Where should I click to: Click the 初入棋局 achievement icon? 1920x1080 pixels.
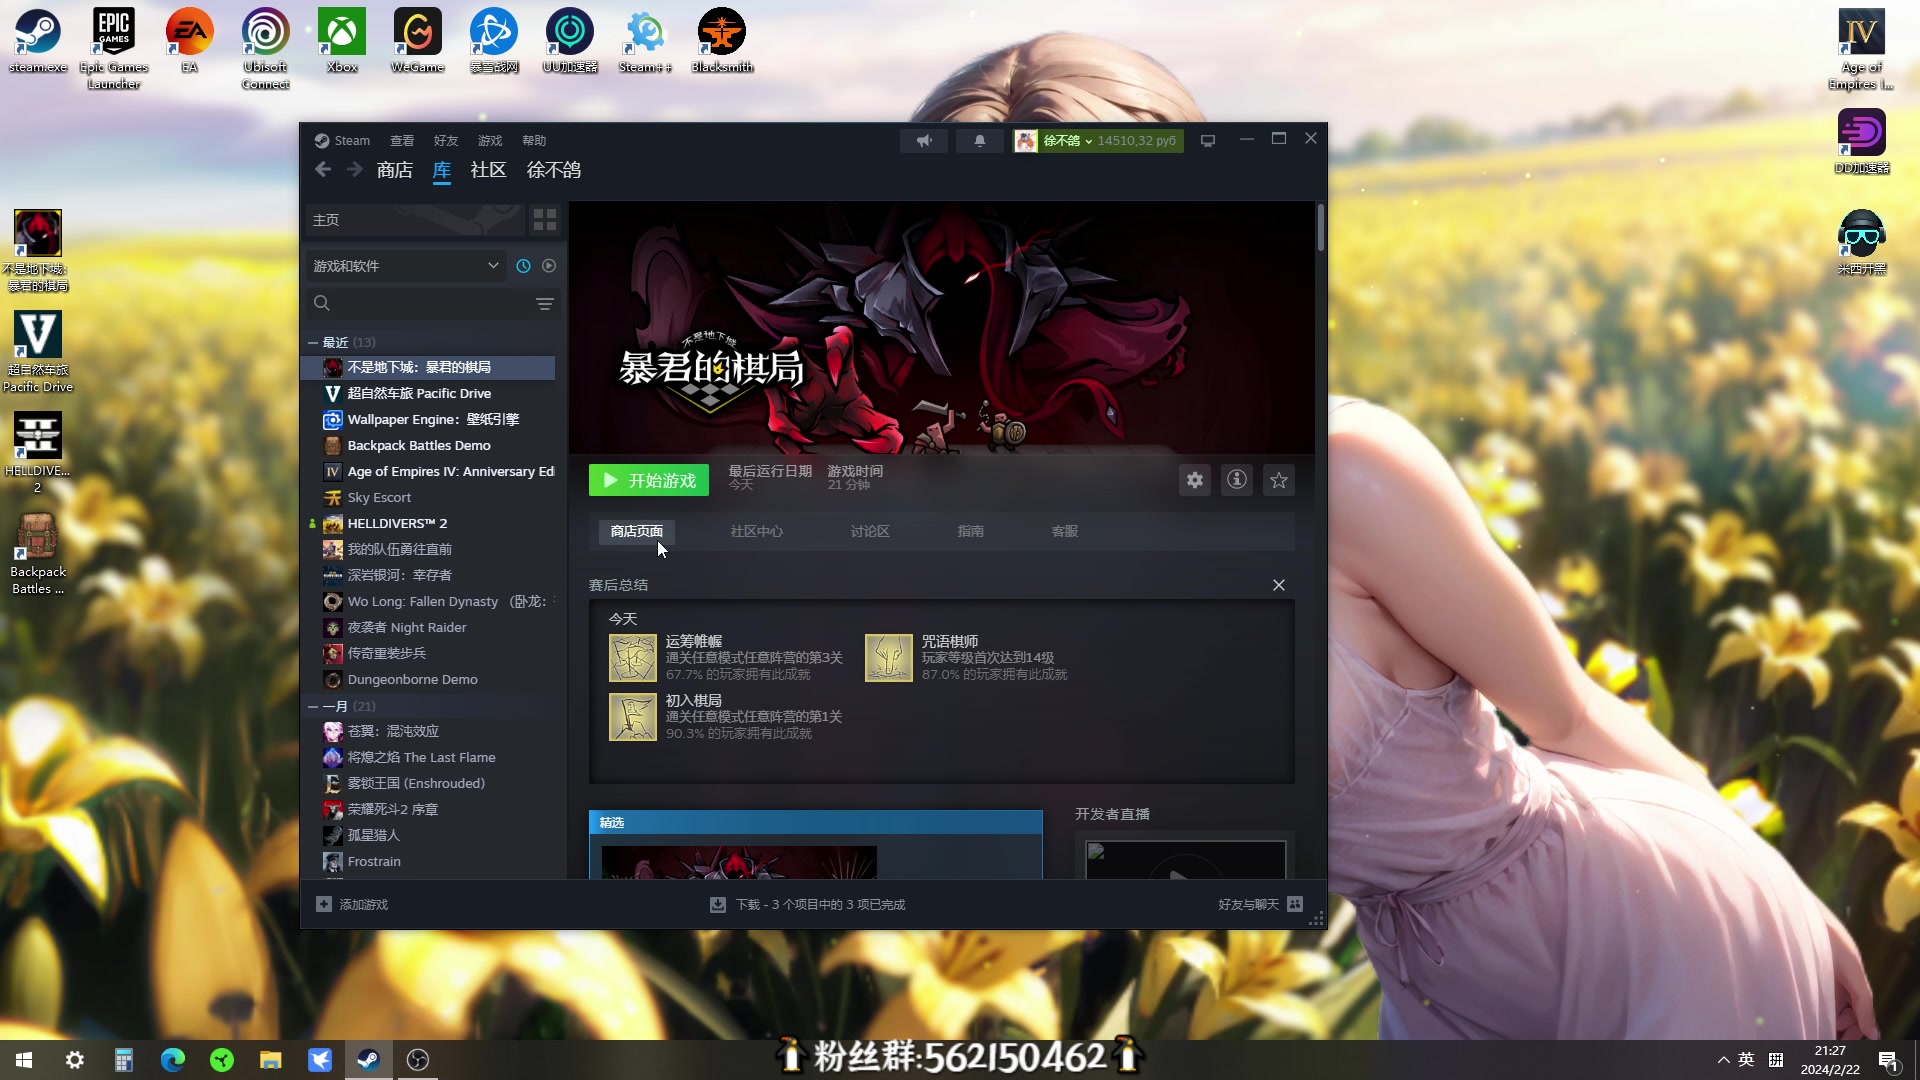tap(633, 717)
